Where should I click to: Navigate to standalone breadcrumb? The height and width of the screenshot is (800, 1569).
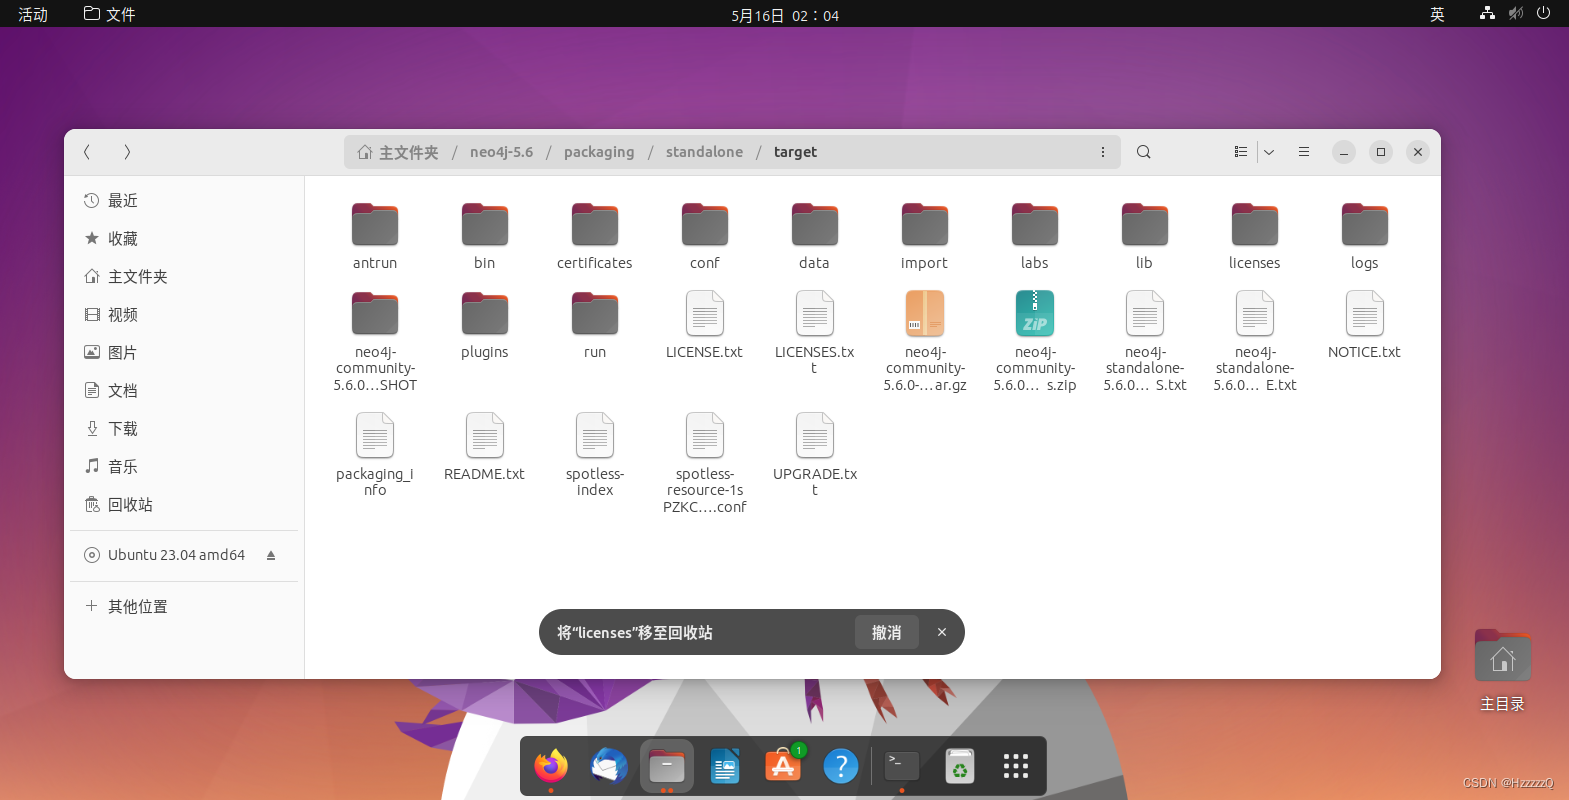[x=704, y=152]
